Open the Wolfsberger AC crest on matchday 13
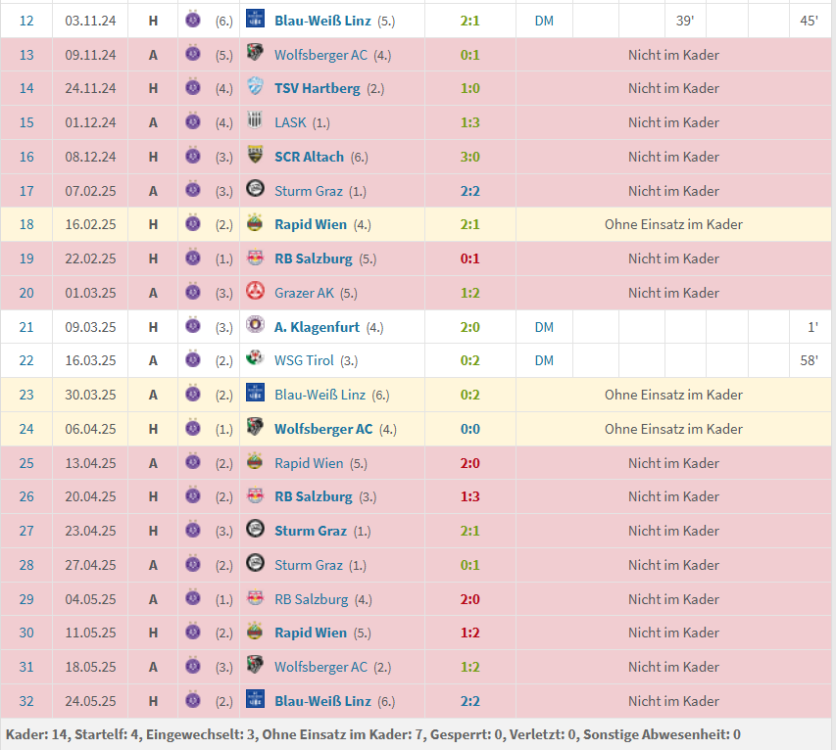 pyautogui.click(x=255, y=54)
